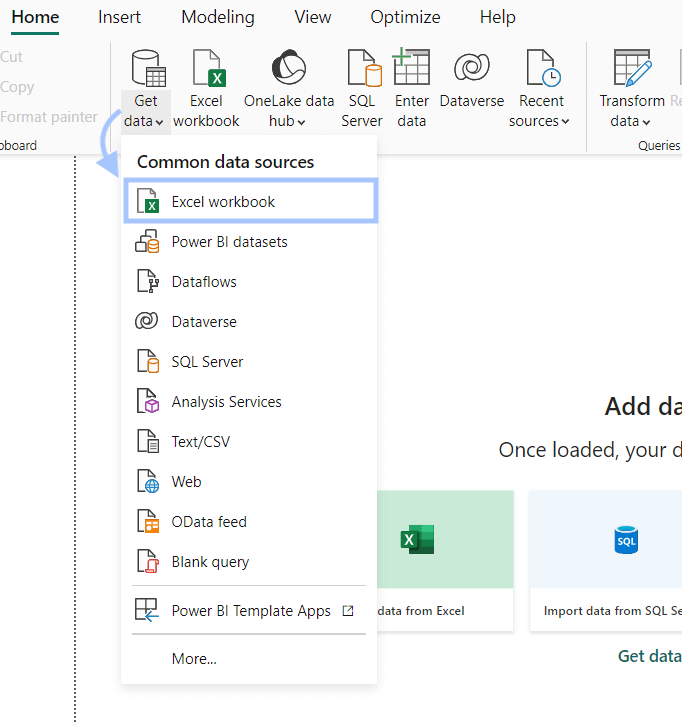Switch to the Home ribbon tab

click(35, 17)
